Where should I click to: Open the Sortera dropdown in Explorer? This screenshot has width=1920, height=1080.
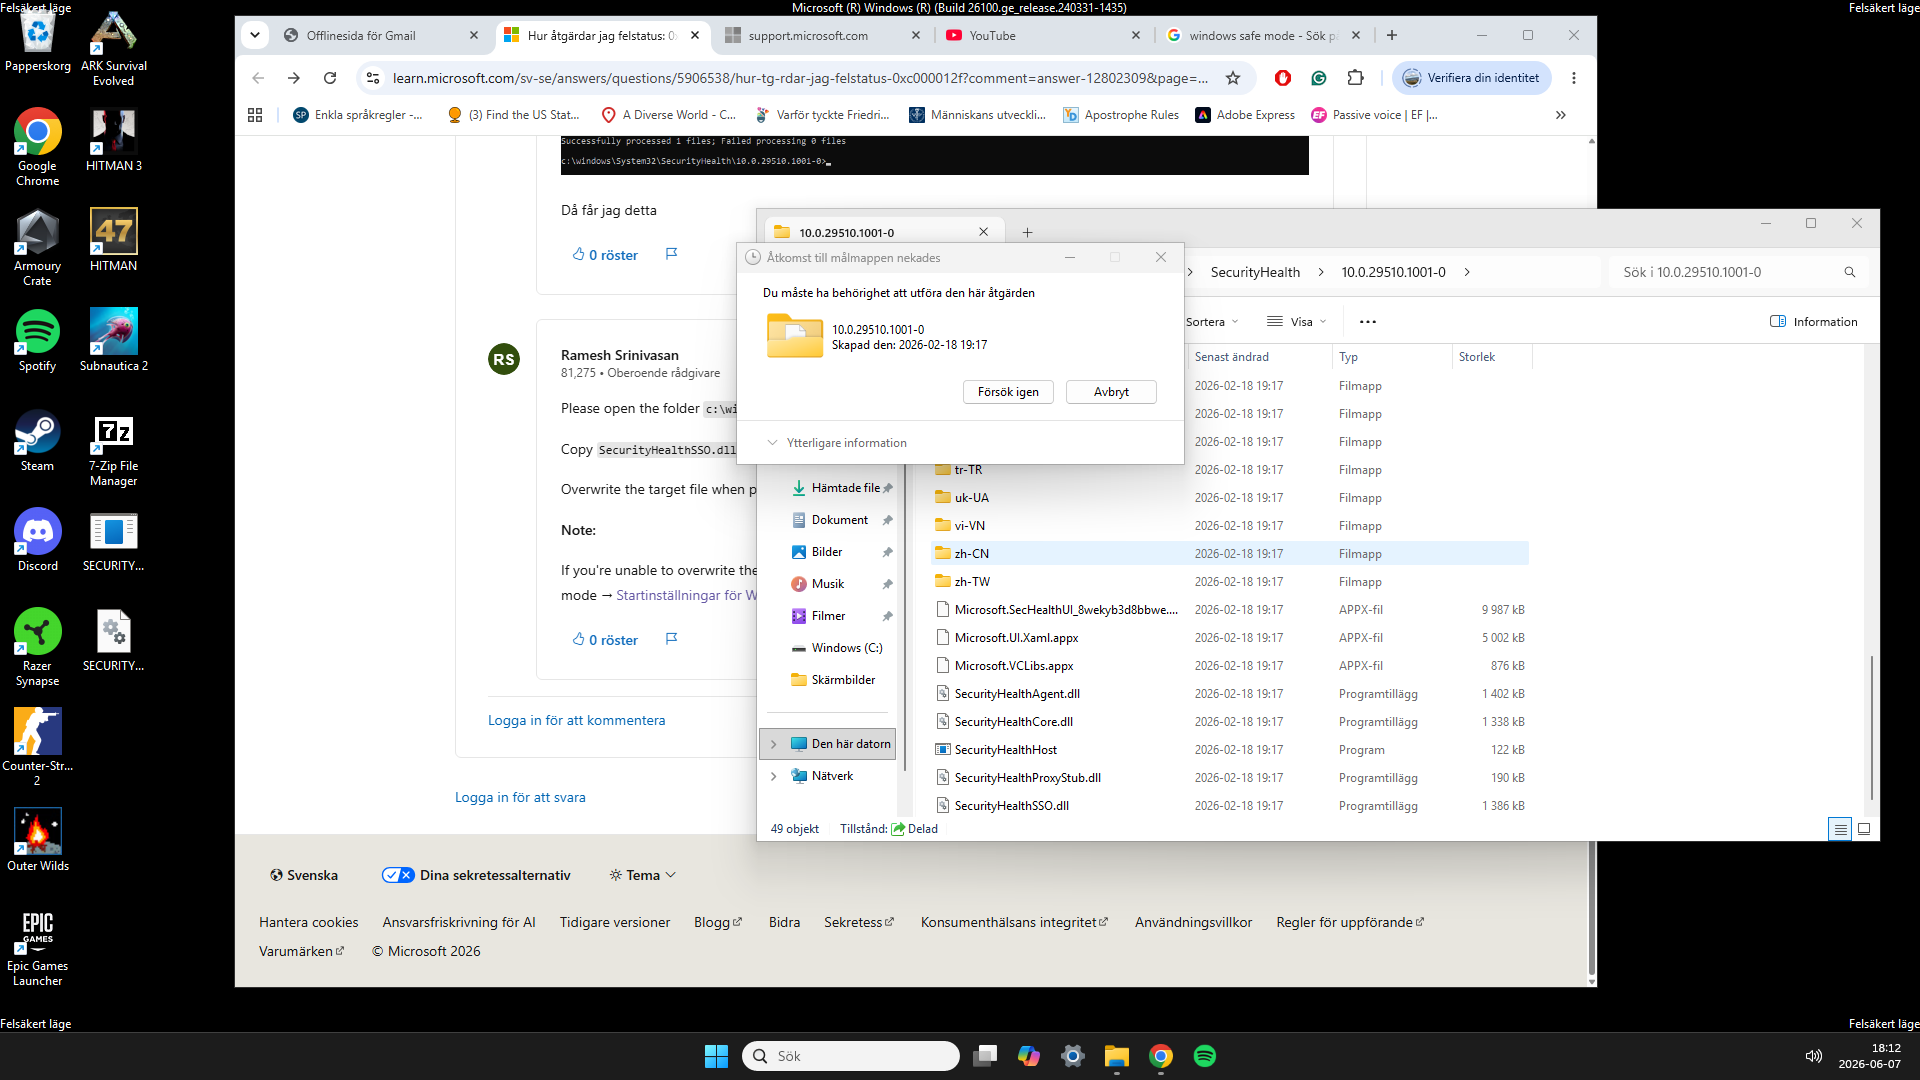[x=1212, y=322]
